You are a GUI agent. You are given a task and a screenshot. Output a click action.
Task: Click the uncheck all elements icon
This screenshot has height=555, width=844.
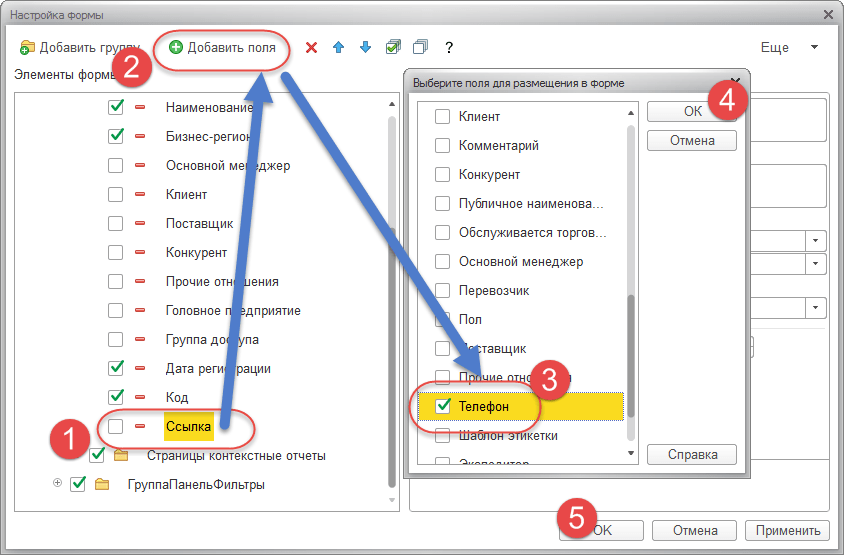pyautogui.click(x=420, y=47)
